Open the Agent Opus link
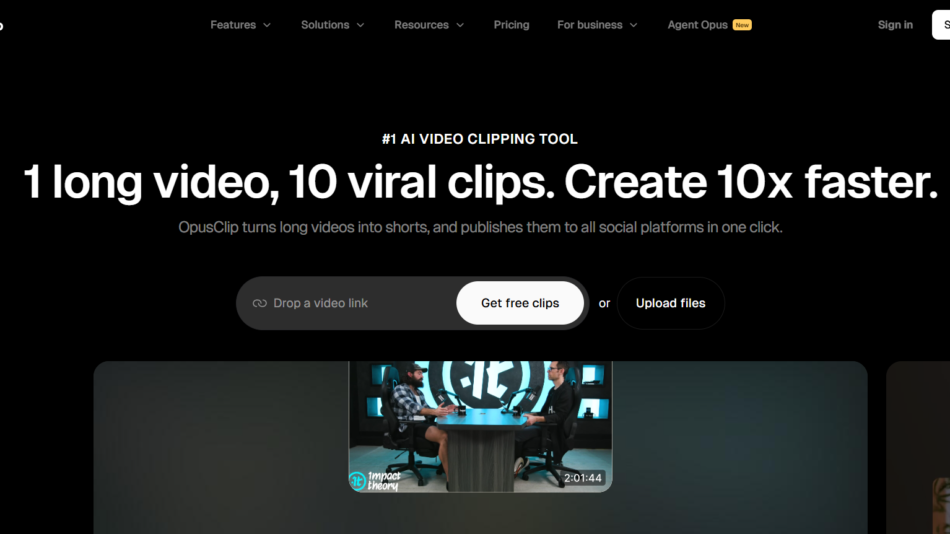This screenshot has width=950, height=534. [697, 25]
